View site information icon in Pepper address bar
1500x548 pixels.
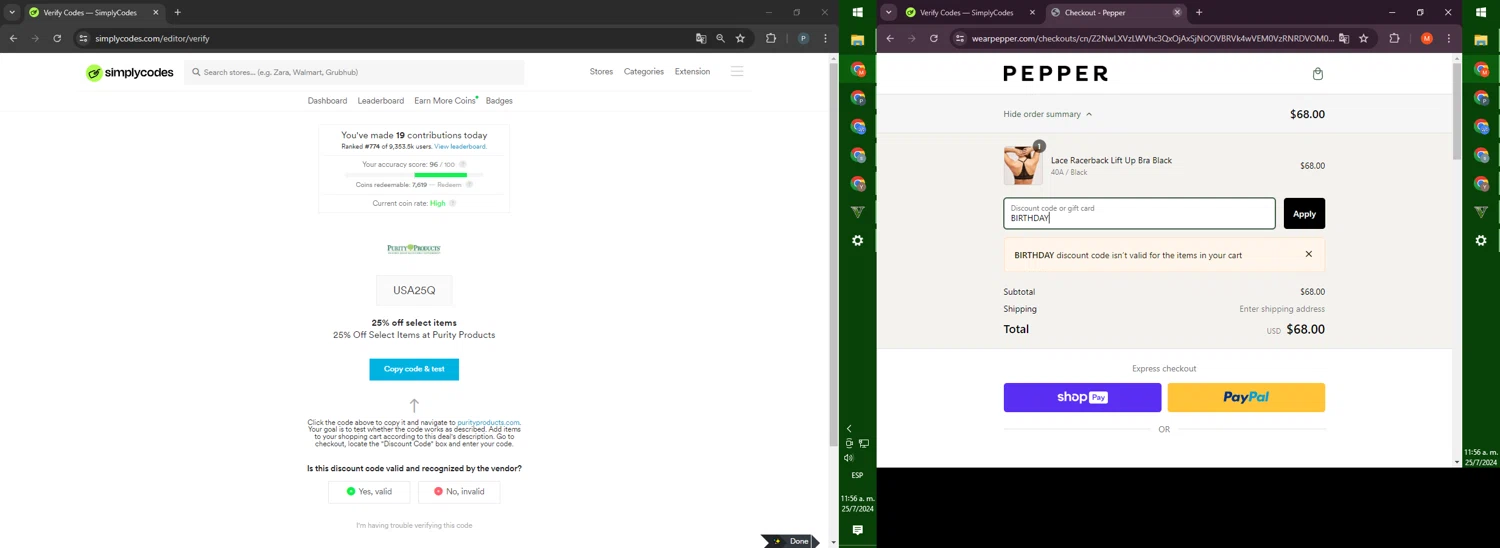click(x=960, y=38)
